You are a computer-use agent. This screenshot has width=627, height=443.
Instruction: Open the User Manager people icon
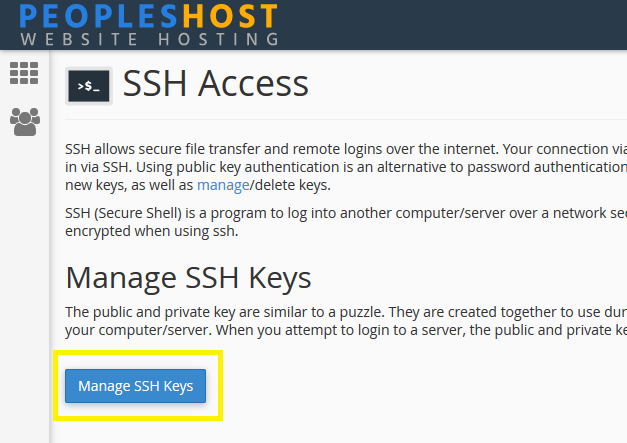(25, 122)
